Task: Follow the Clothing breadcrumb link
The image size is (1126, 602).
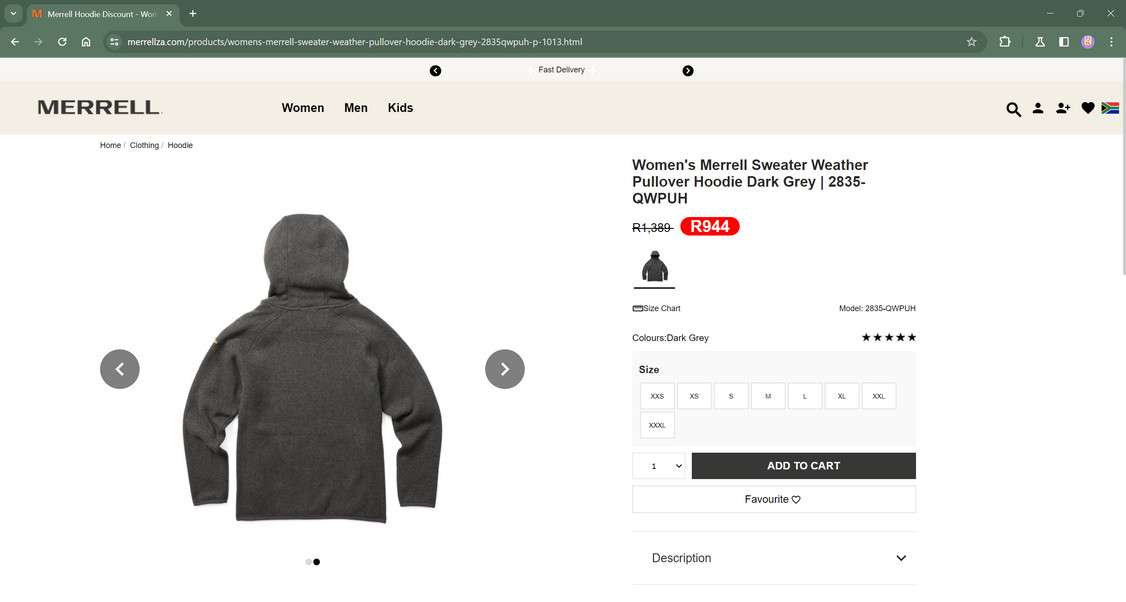Action: pos(143,145)
